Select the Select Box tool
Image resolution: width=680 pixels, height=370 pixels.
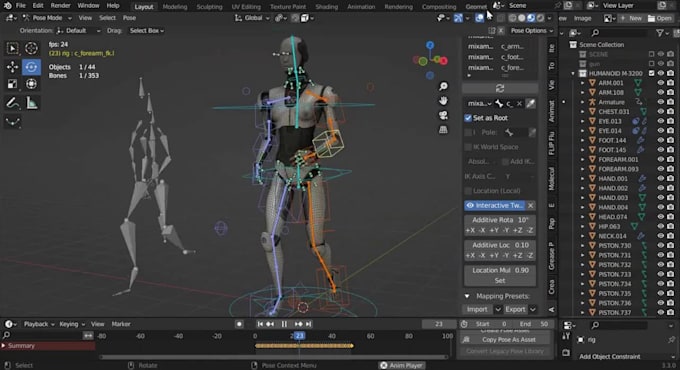[x=12, y=48]
